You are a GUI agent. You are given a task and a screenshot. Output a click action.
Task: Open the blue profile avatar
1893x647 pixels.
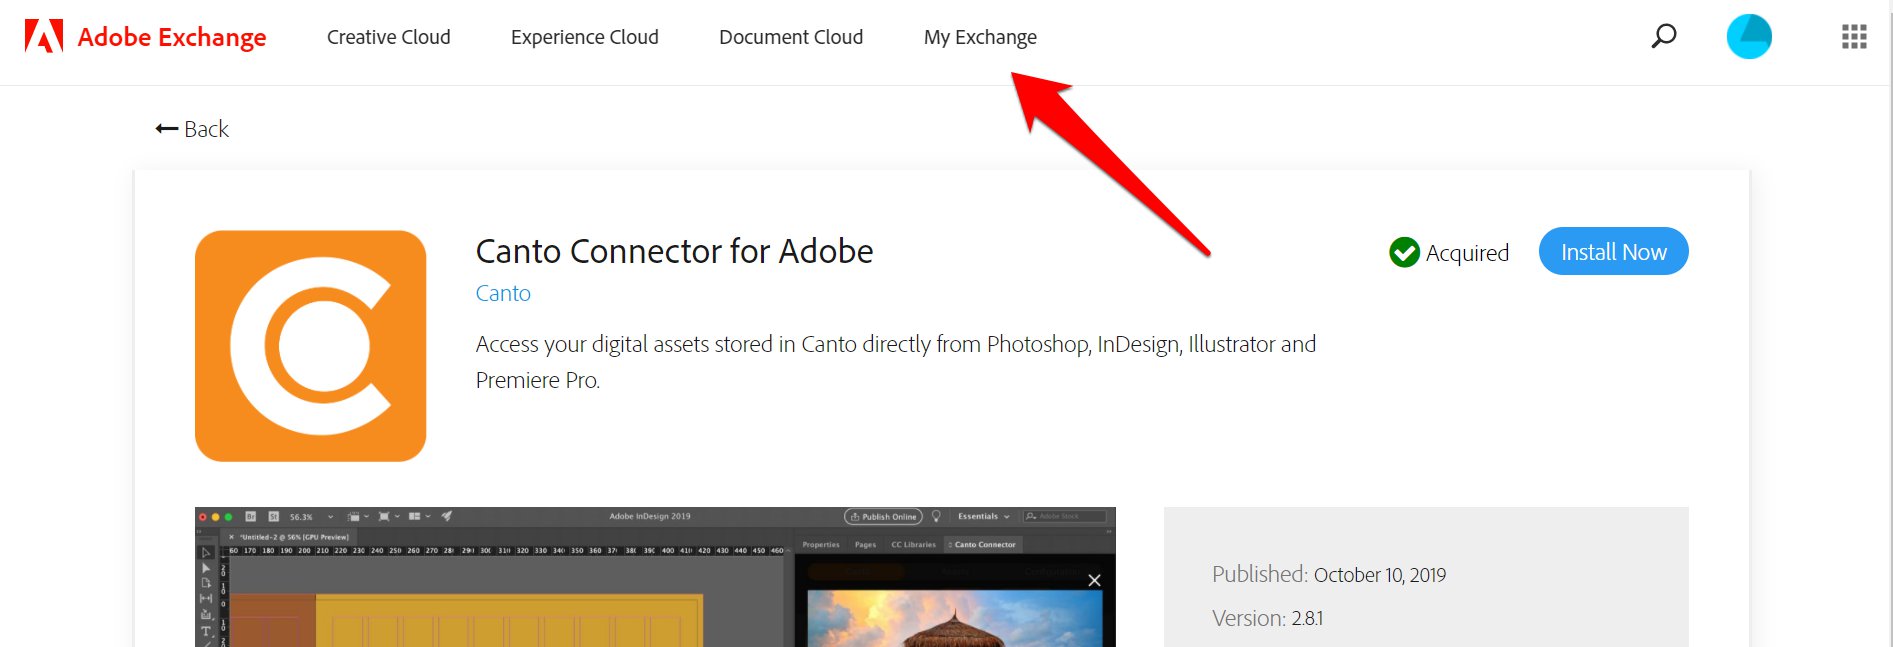tap(1749, 37)
